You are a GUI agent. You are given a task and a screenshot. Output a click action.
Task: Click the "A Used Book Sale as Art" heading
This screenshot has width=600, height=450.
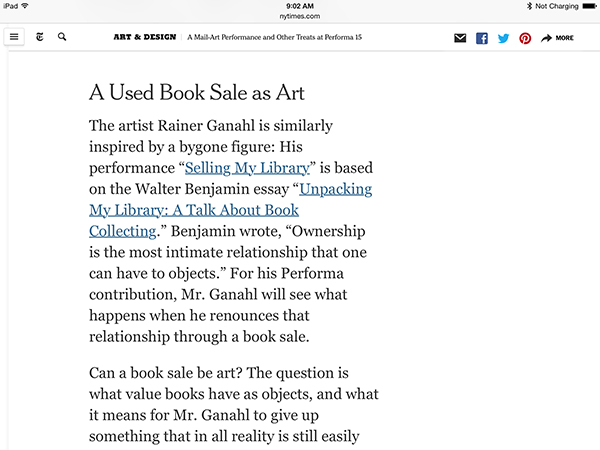pyautogui.click(x=197, y=93)
